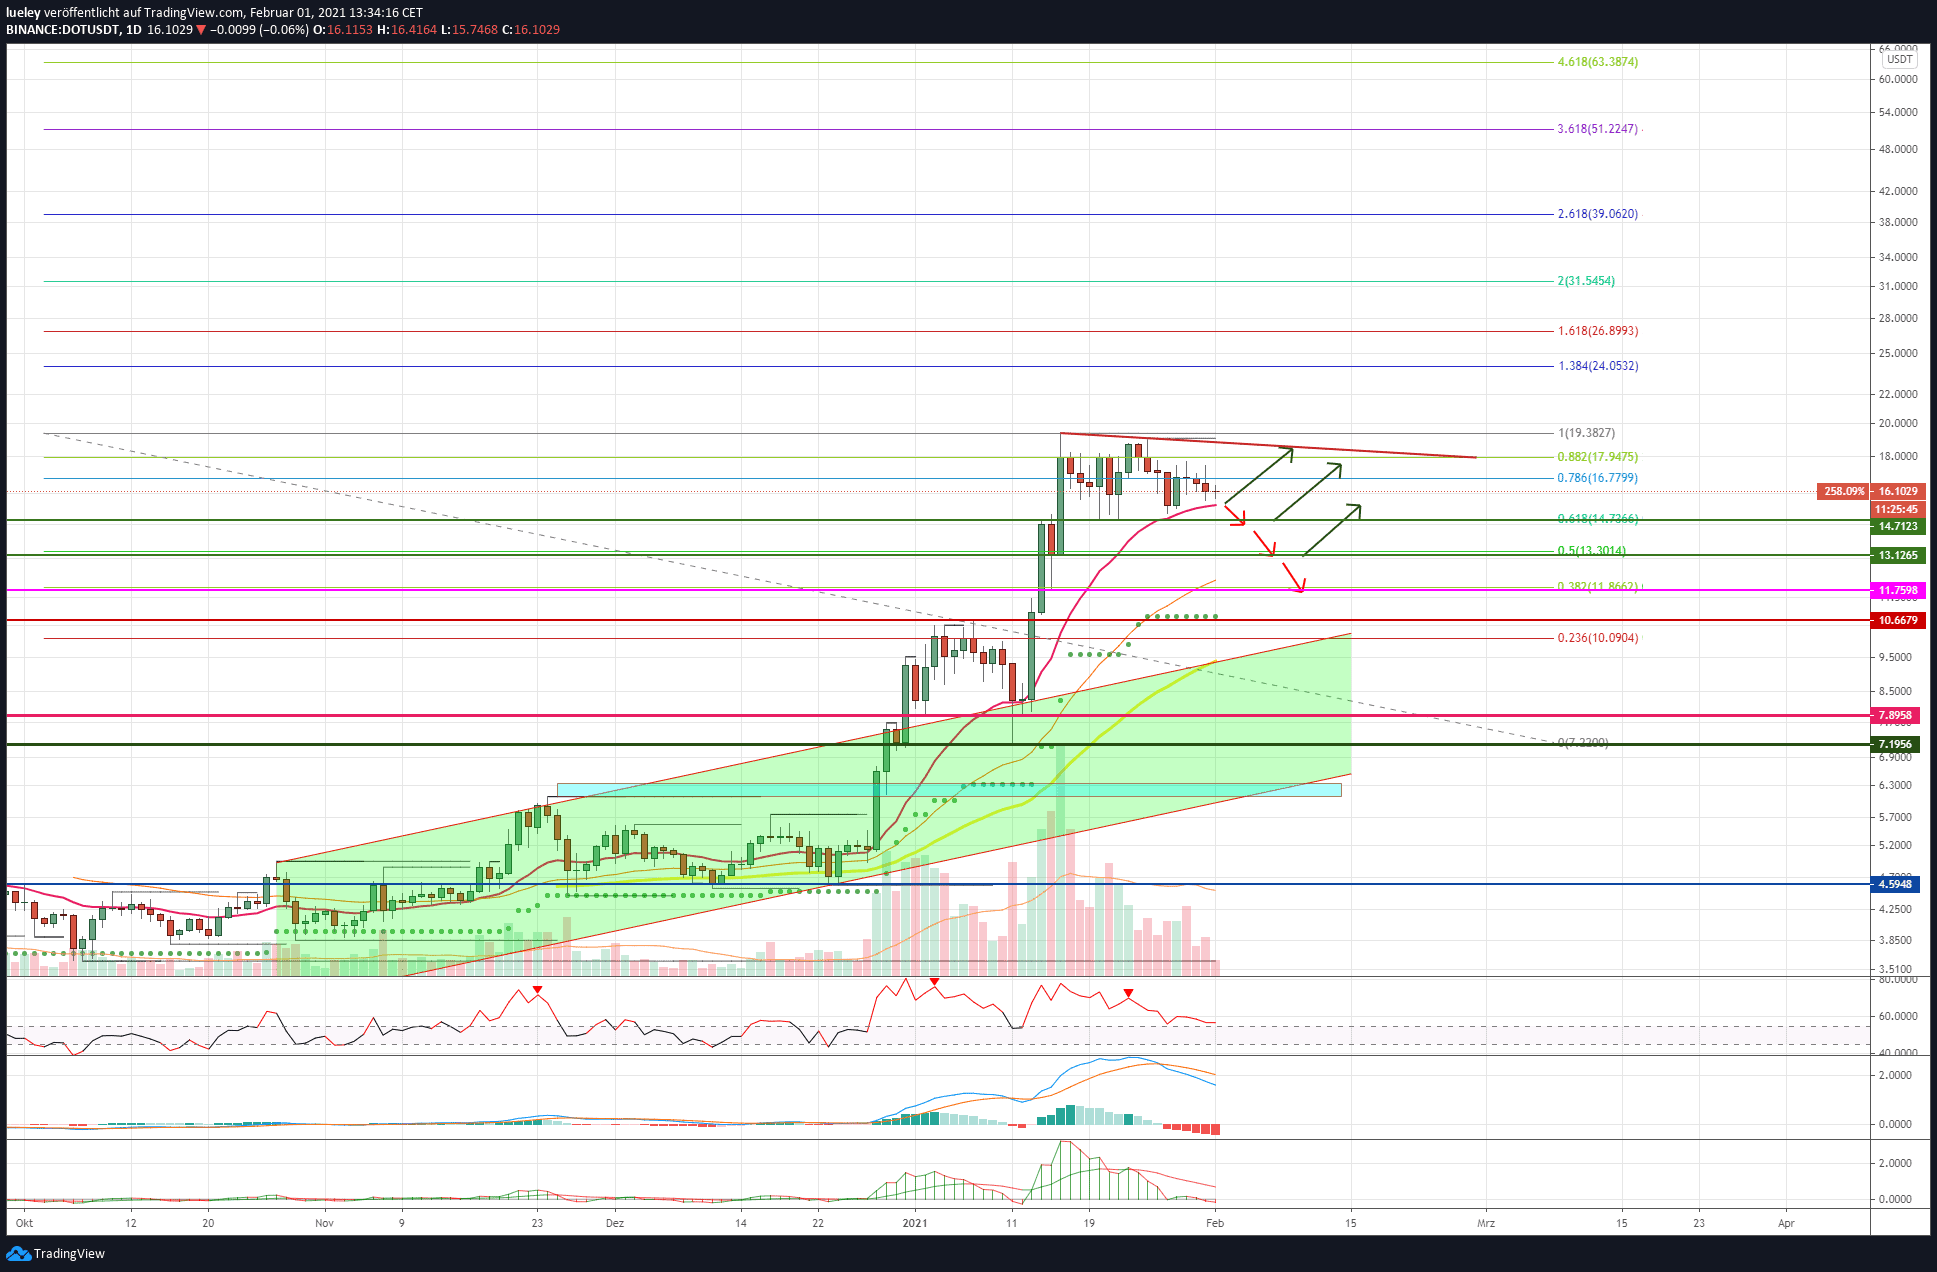Click Fibonacci label 0(7.2200)
The image size is (1937, 1272).
click(x=1583, y=743)
